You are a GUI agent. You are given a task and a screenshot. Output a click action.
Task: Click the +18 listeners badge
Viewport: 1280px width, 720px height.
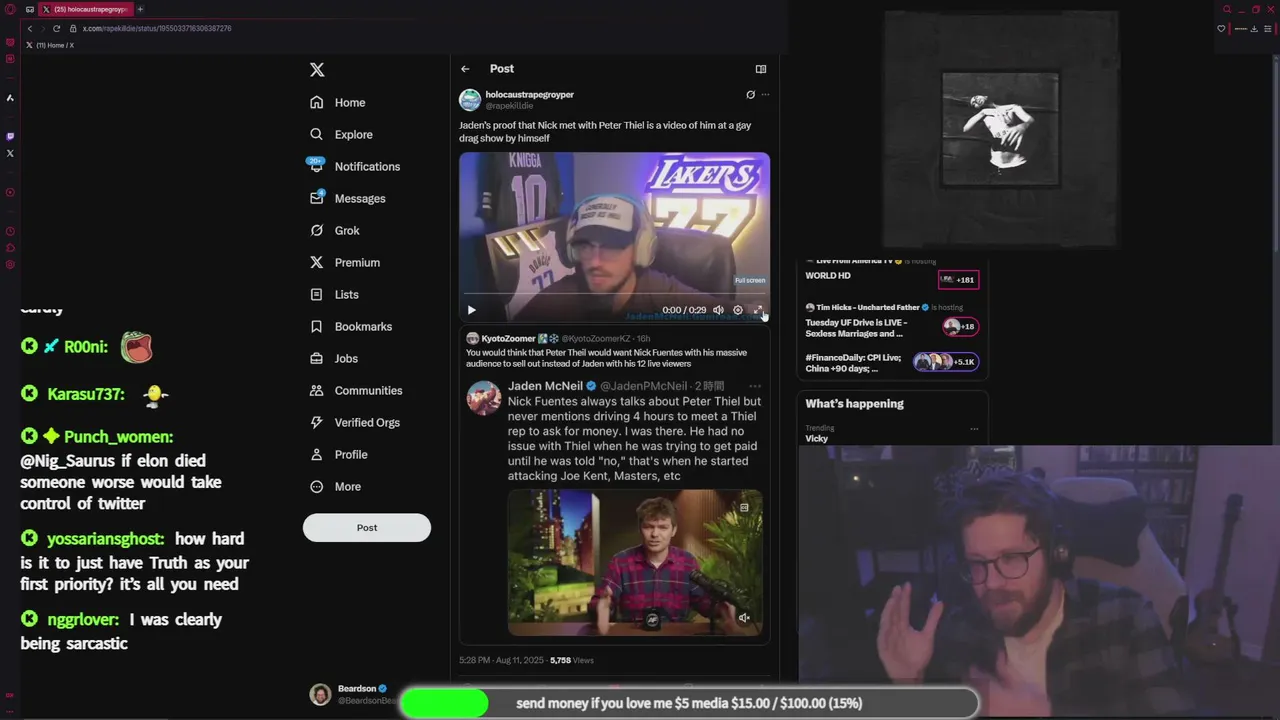pos(961,326)
